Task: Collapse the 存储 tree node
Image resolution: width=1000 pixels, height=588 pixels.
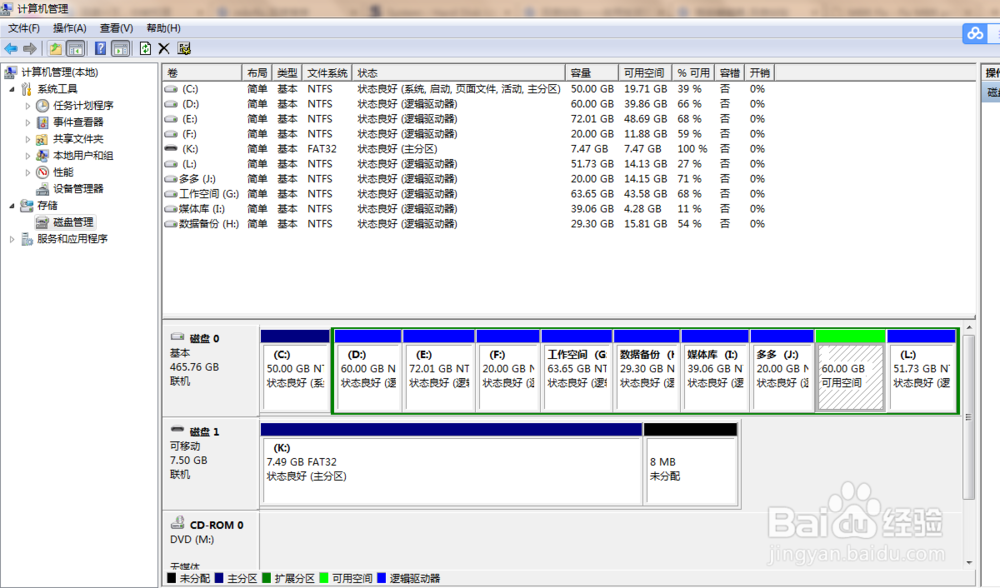Action: tap(12, 205)
